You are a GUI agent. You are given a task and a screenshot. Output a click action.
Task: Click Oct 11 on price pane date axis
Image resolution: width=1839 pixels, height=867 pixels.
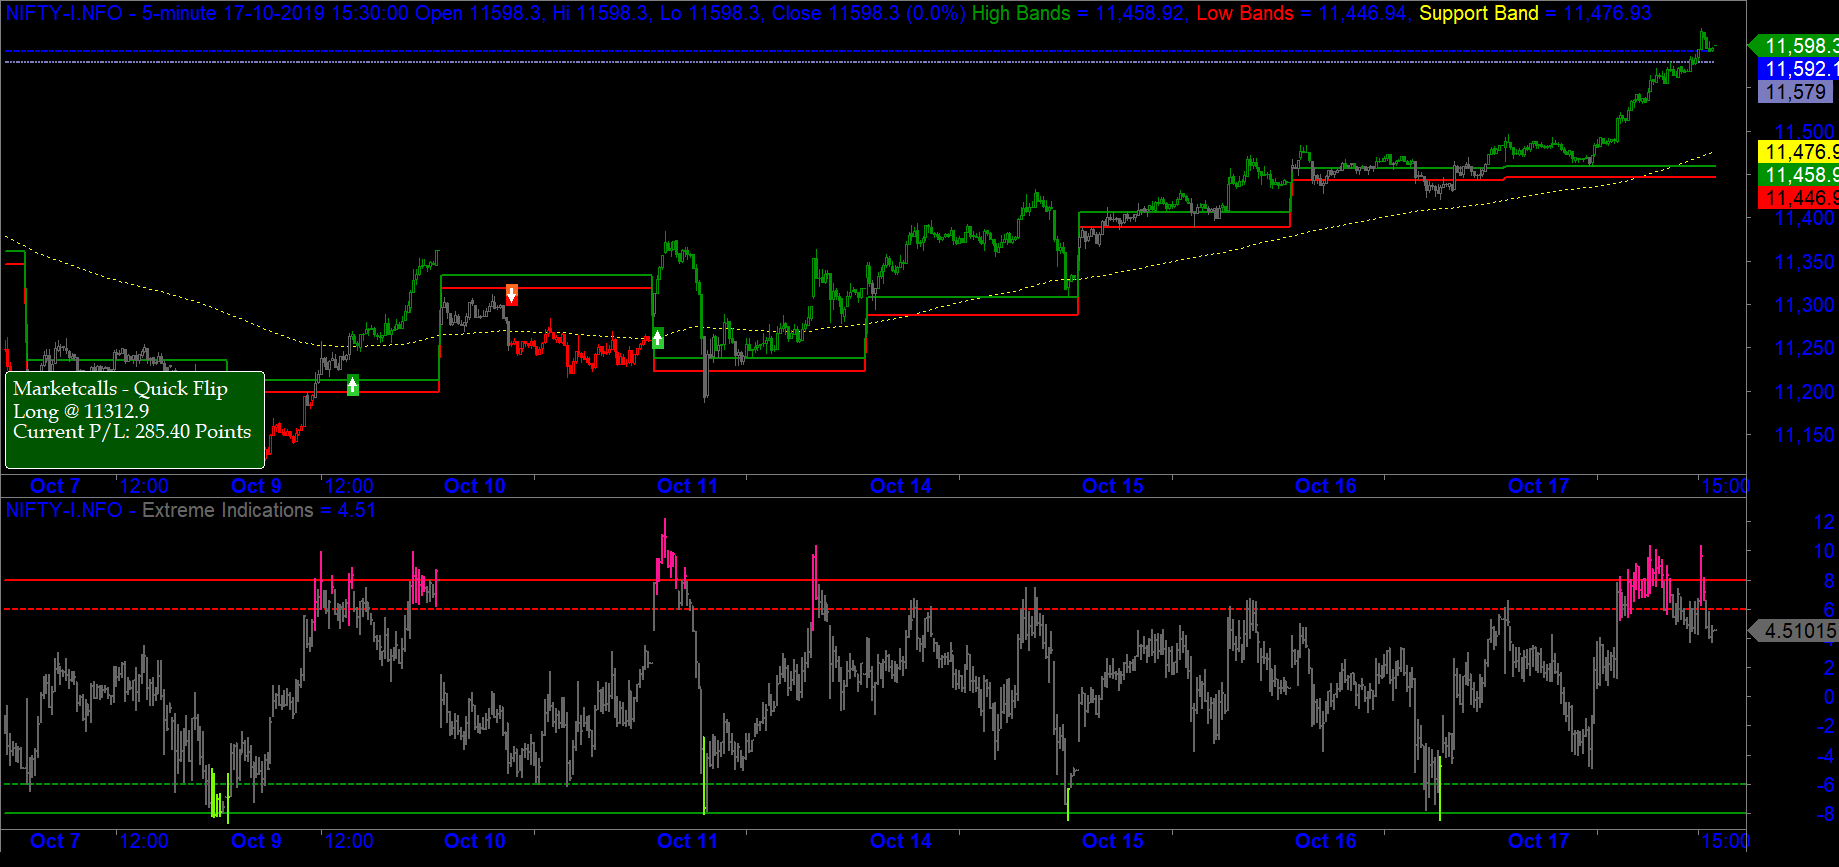coord(687,486)
